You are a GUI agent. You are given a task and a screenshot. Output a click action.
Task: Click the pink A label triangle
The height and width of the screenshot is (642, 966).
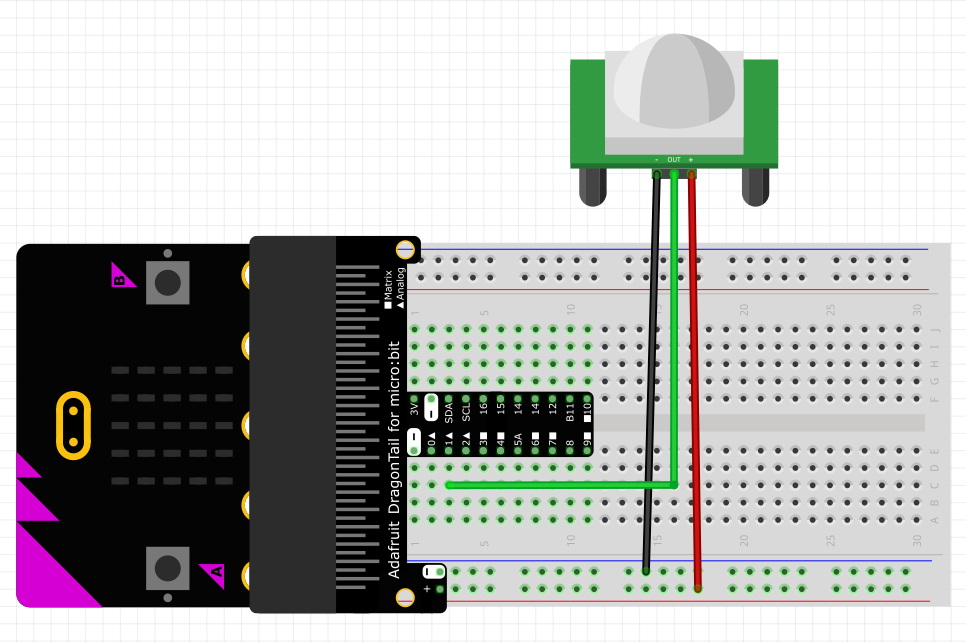click(x=214, y=574)
